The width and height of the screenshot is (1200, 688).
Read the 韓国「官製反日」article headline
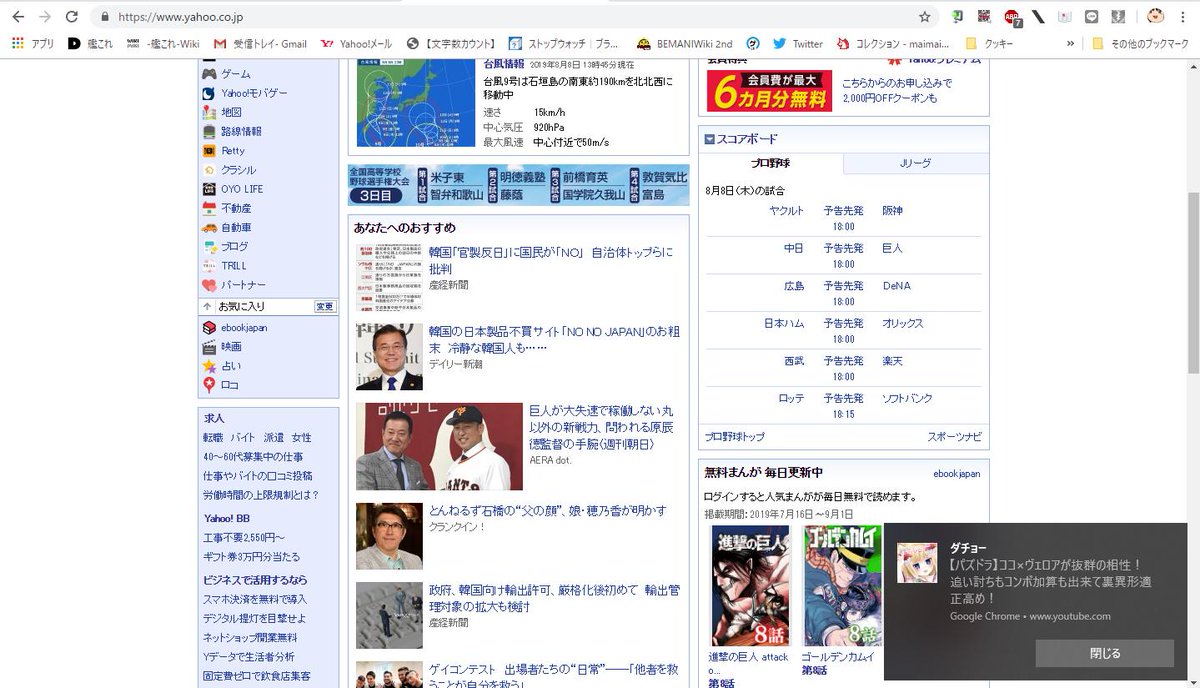pyautogui.click(x=551, y=260)
